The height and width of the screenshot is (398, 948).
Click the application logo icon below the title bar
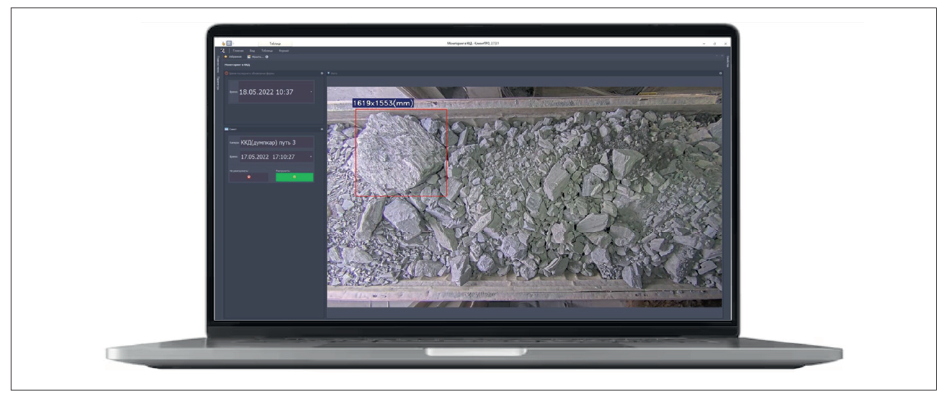point(223,51)
